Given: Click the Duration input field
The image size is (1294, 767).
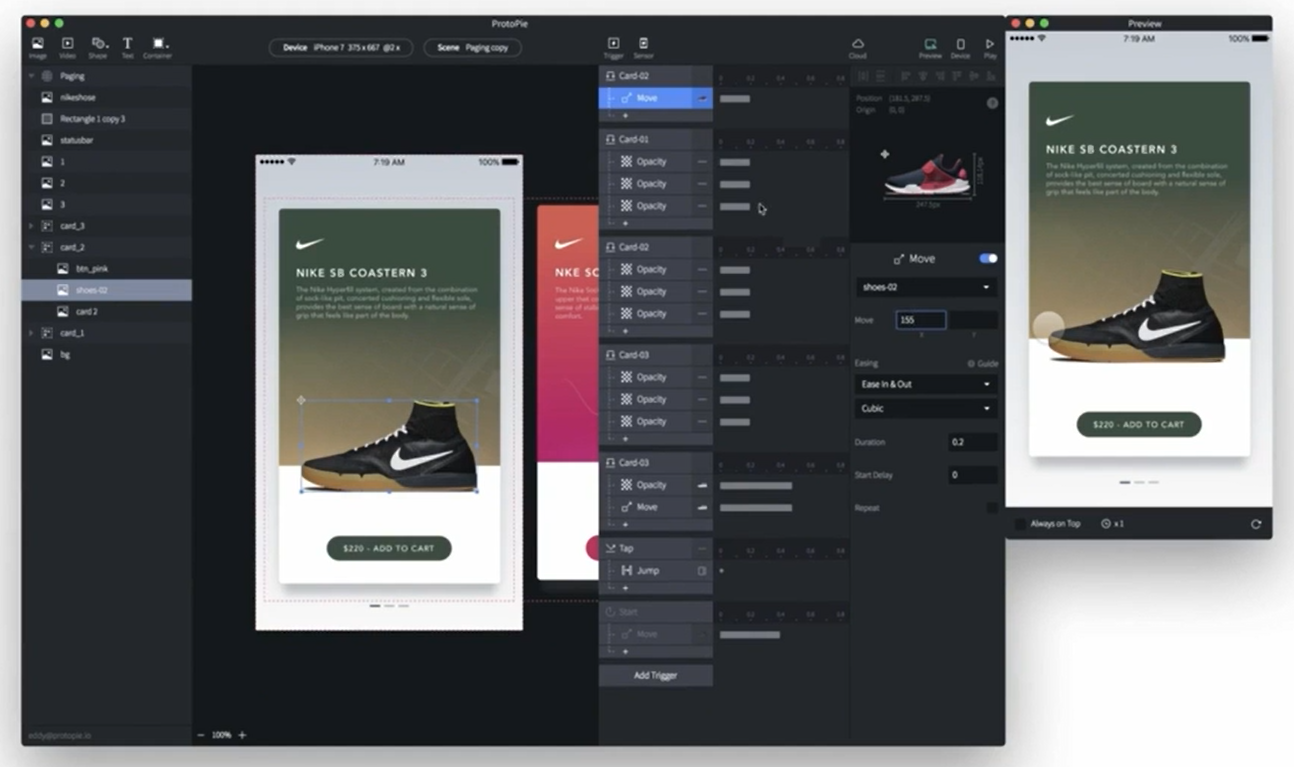Looking at the screenshot, I should [973, 442].
